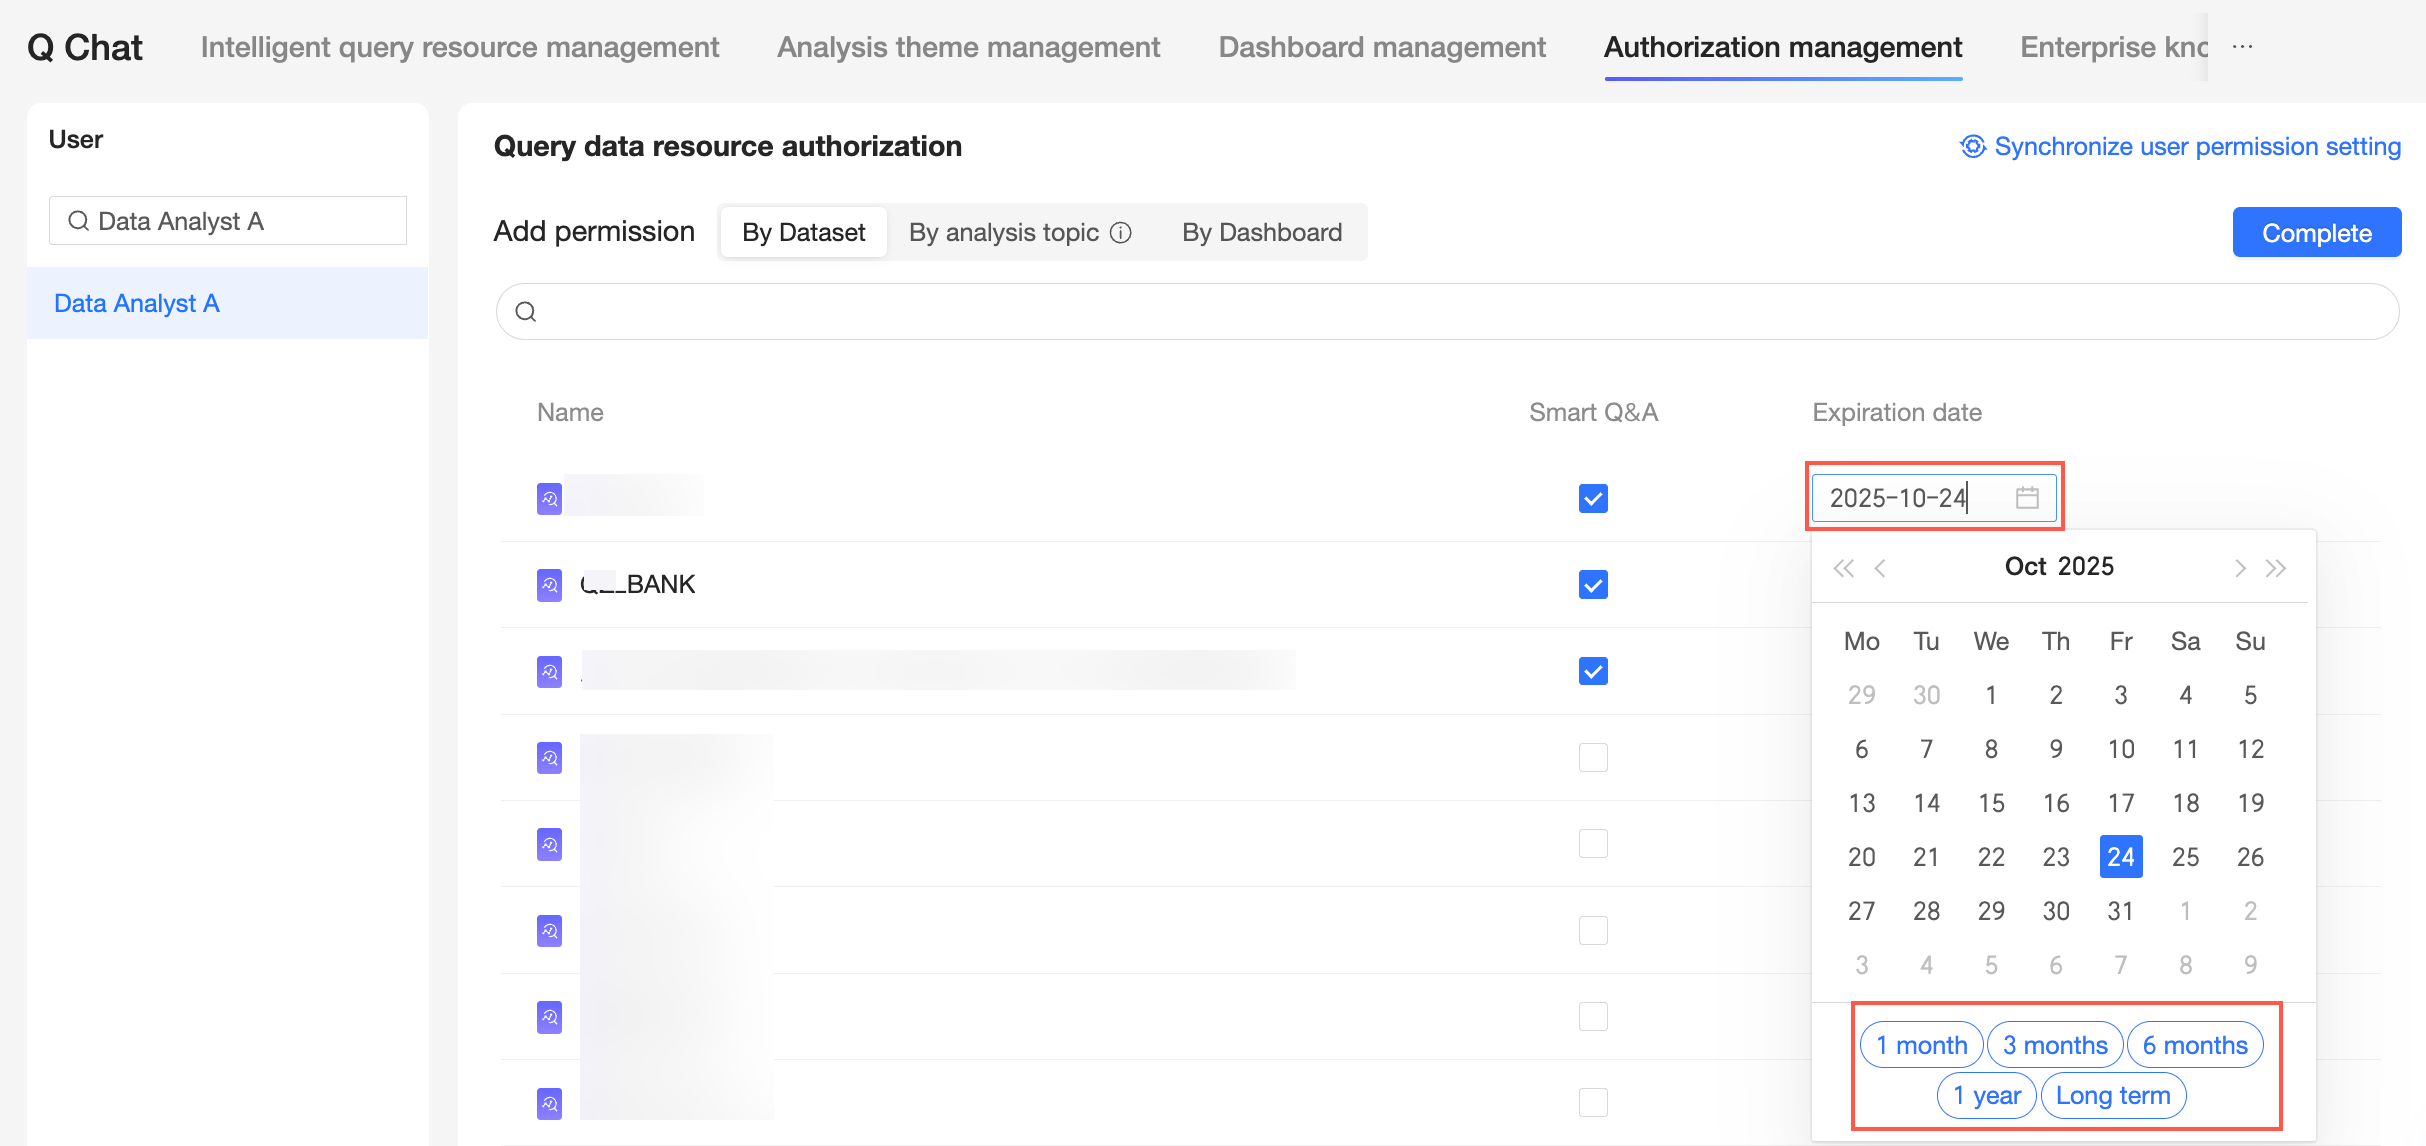Click the Synchronize user permission setting icon

(x=1972, y=146)
